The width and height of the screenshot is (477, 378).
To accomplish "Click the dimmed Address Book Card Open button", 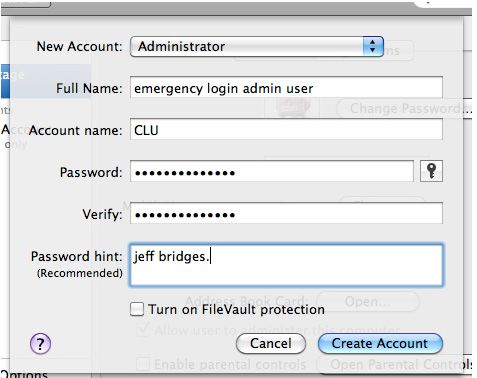I will (x=367, y=301).
